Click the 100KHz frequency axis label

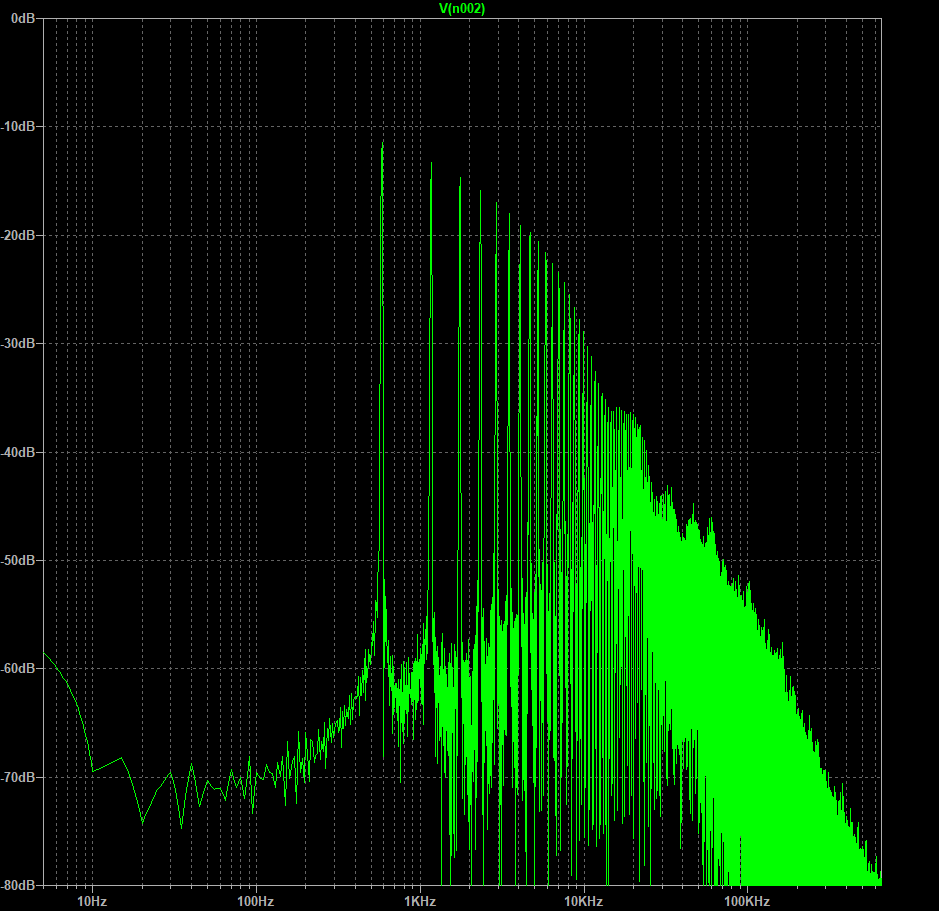click(745, 901)
